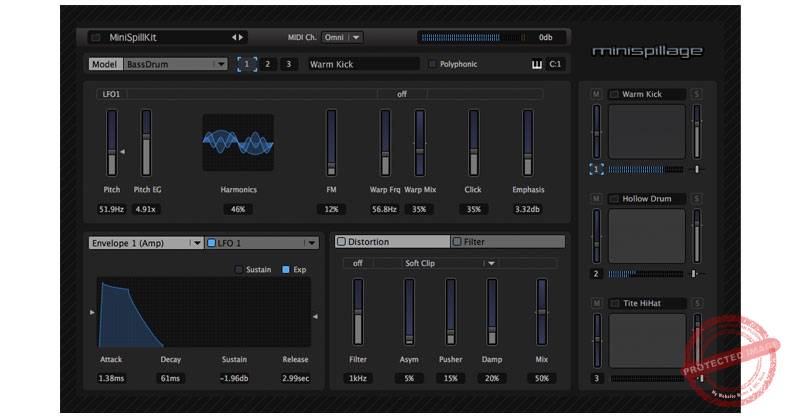Click the C:1 MIDI note button

(555, 64)
